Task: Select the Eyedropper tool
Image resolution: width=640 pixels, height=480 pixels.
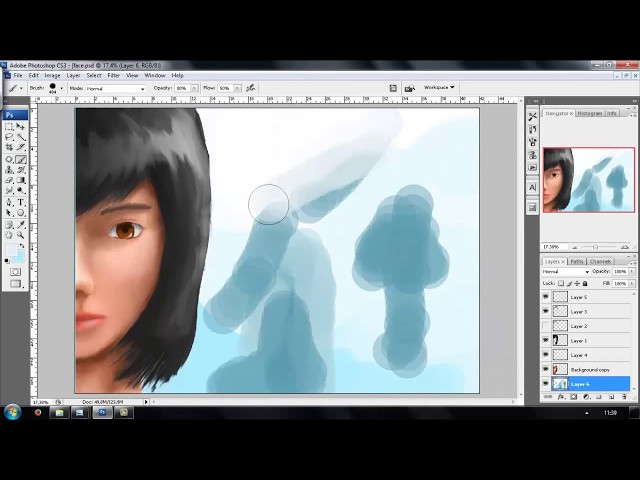Action: click(x=21, y=224)
